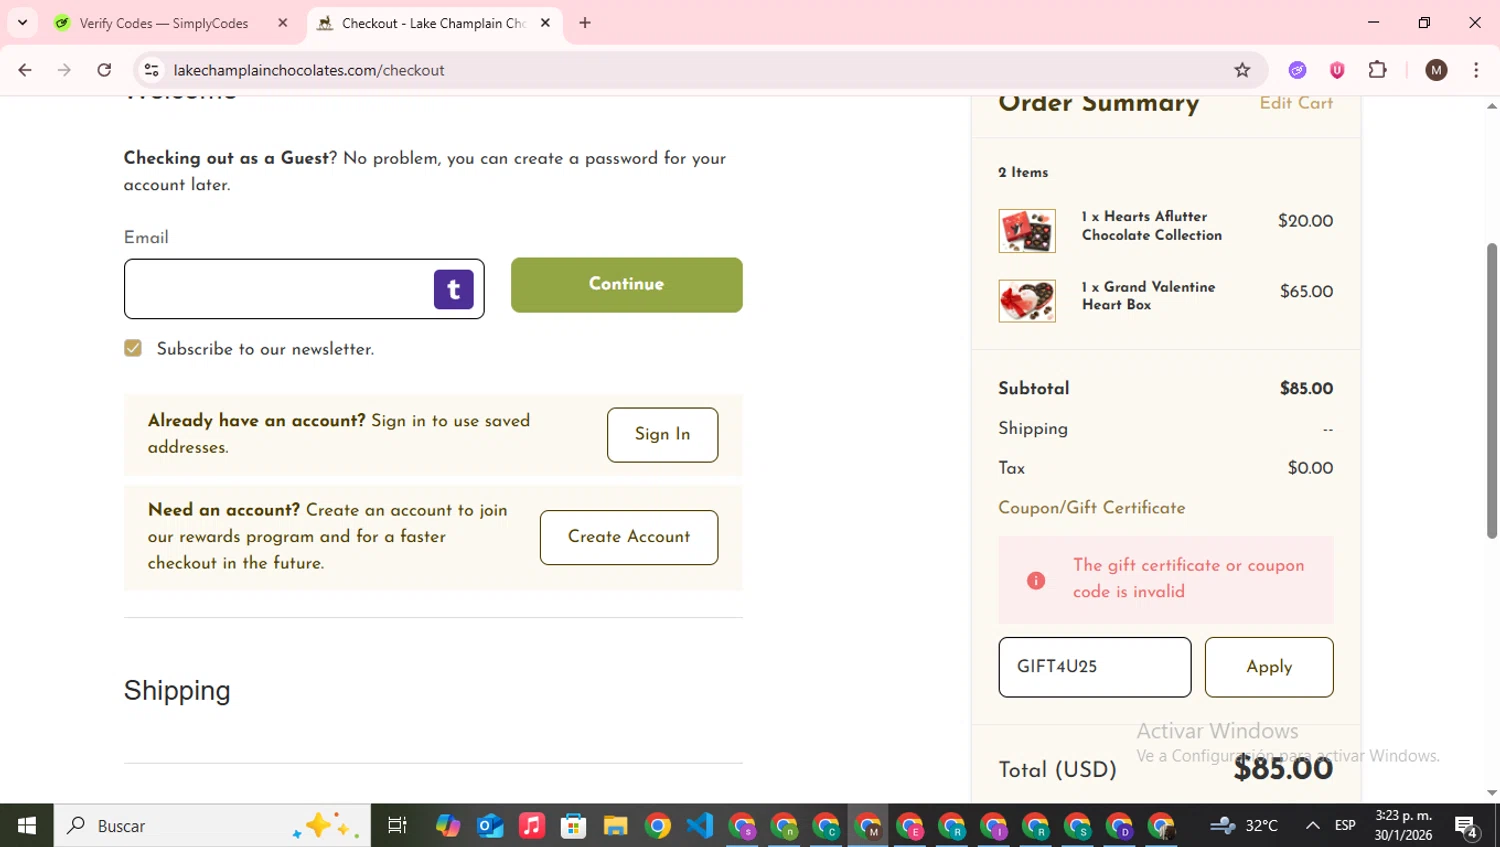This screenshot has height=847, width=1500.
Task: Open the Extensions puzzle-piece menu
Action: 1377,70
